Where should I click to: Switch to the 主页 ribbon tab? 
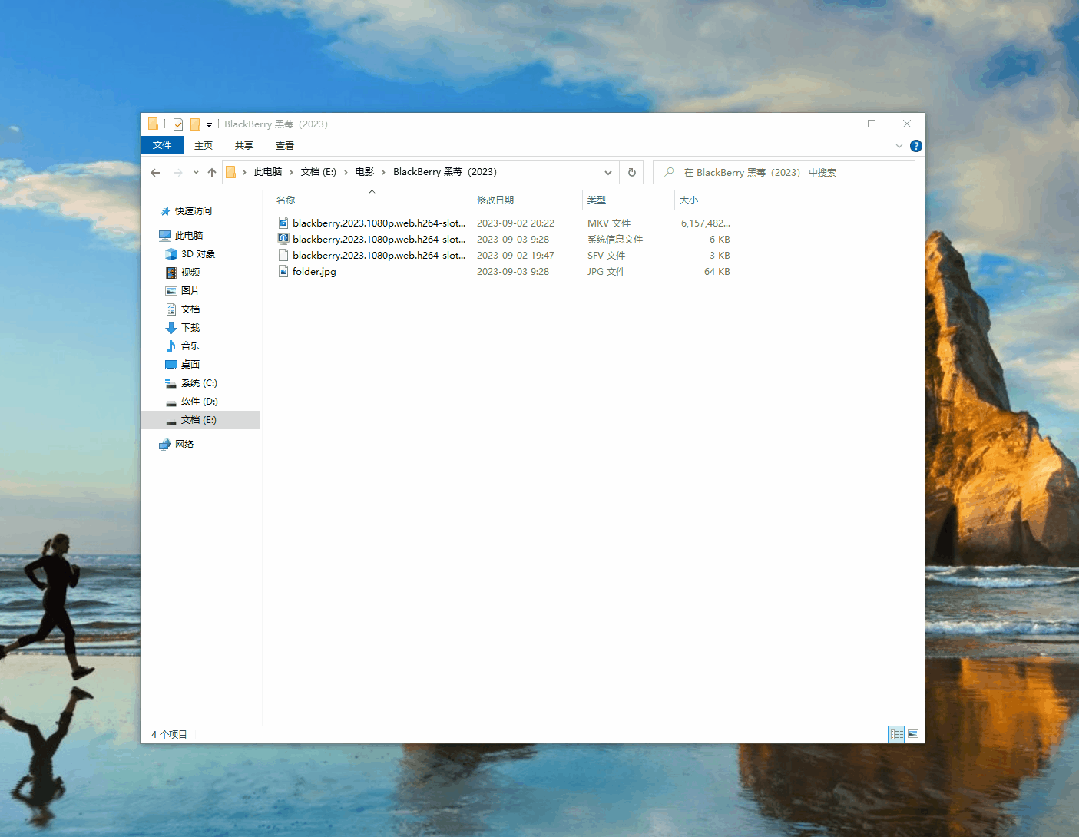(x=204, y=145)
